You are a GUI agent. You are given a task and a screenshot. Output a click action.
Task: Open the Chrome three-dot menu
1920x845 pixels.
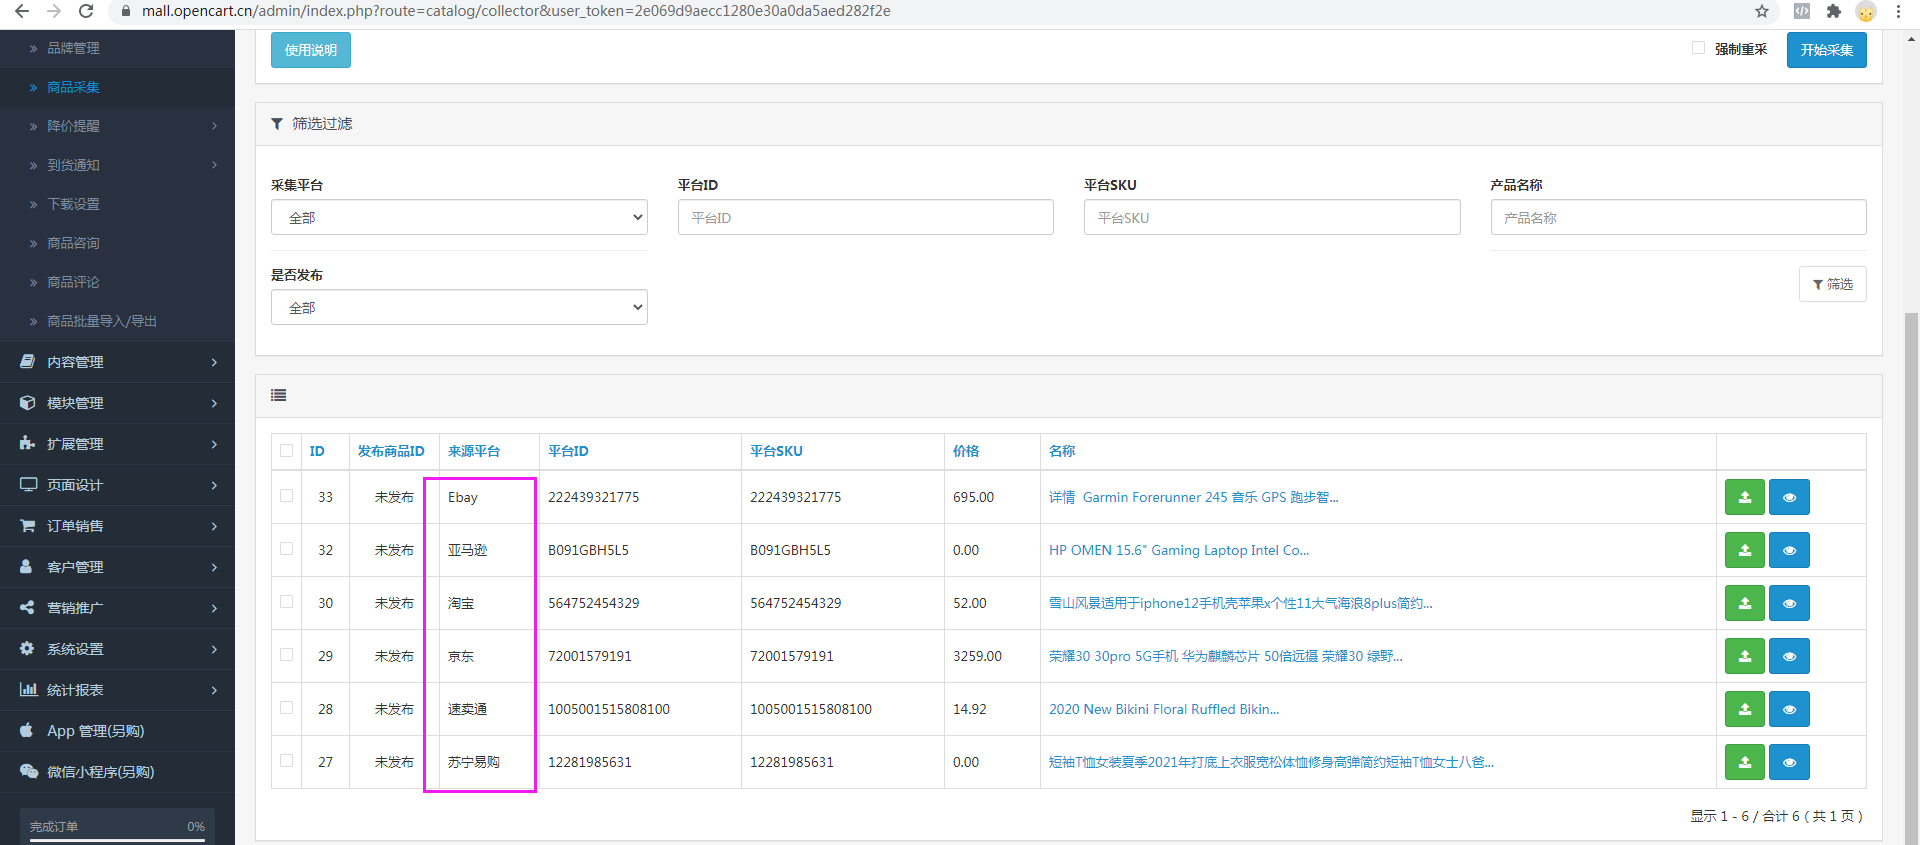[1898, 11]
